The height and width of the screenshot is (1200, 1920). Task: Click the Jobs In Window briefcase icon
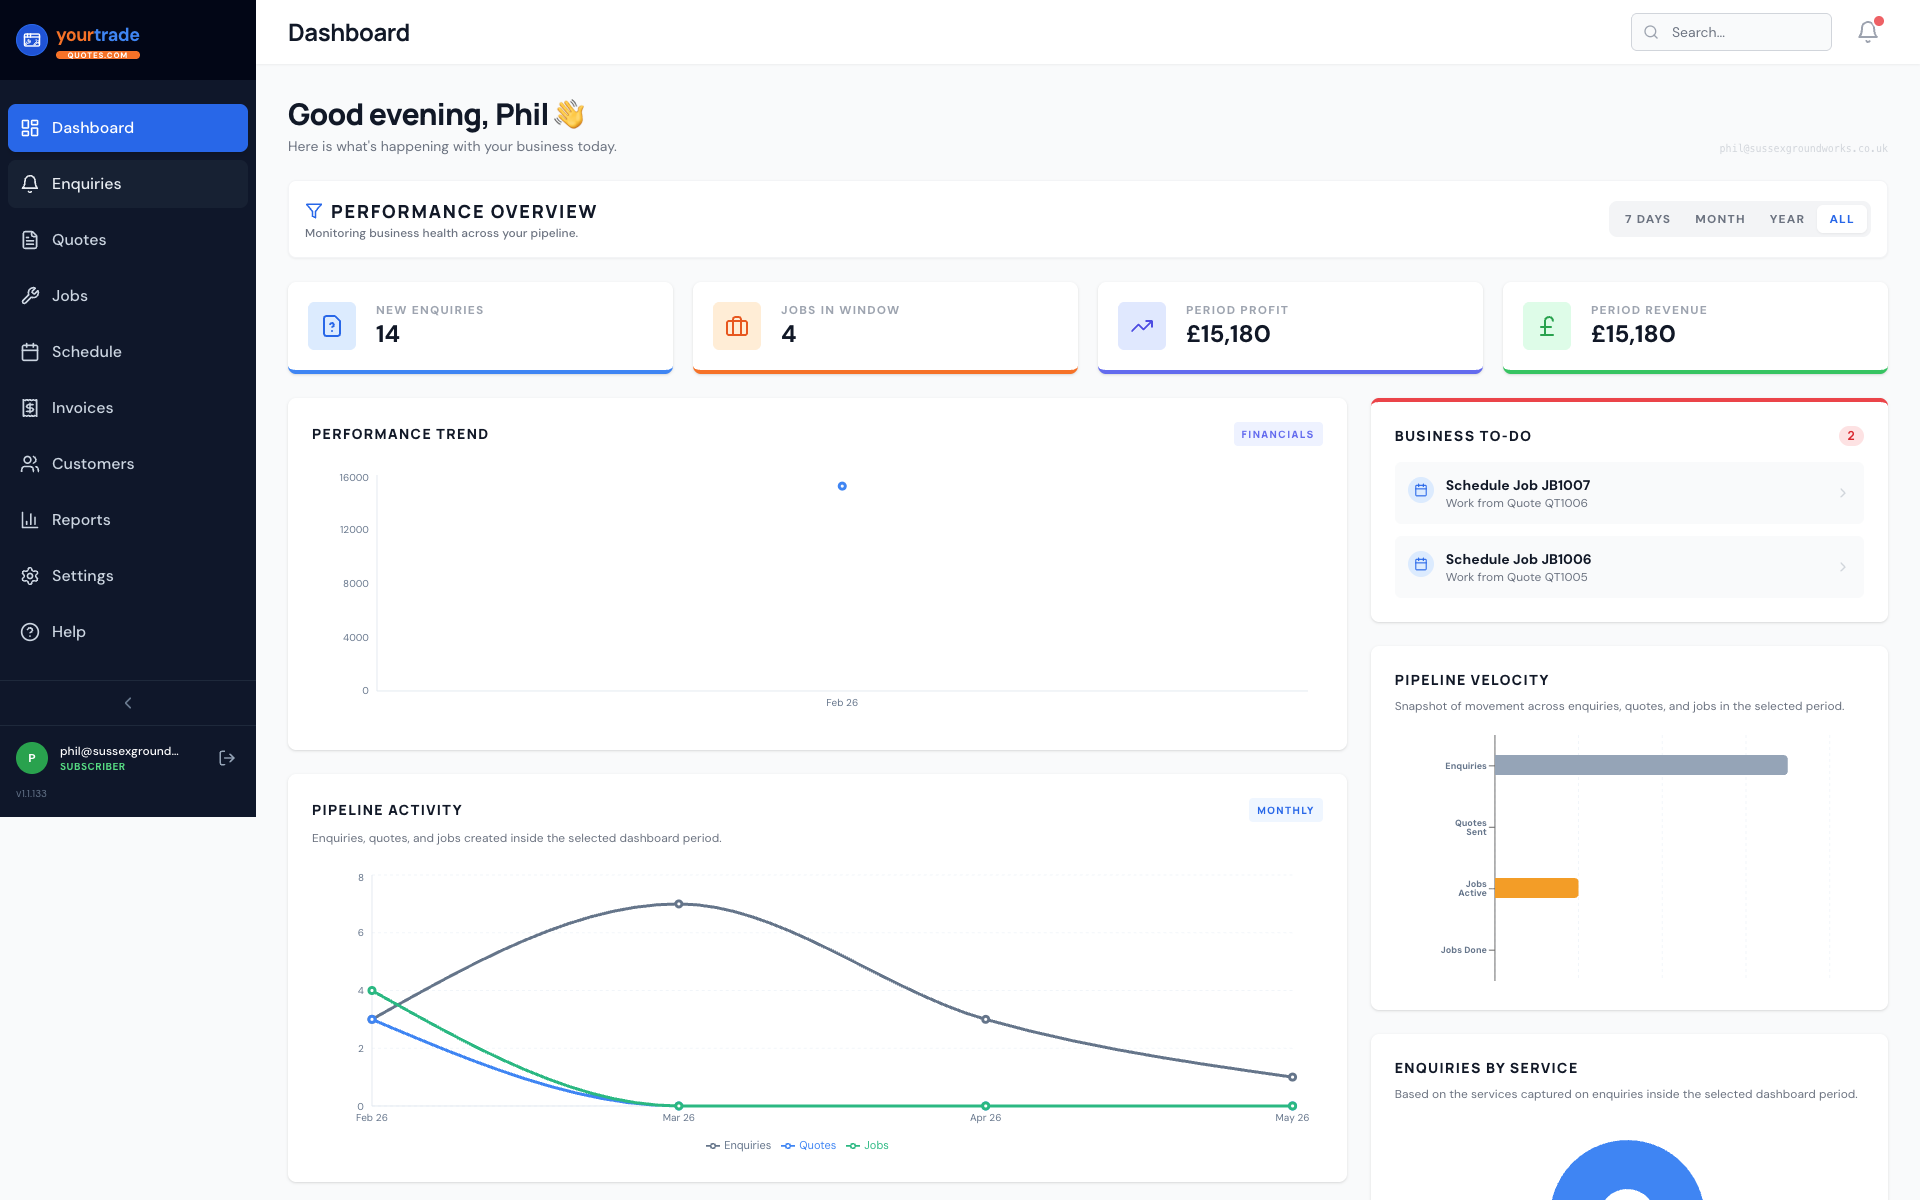tap(737, 326)
